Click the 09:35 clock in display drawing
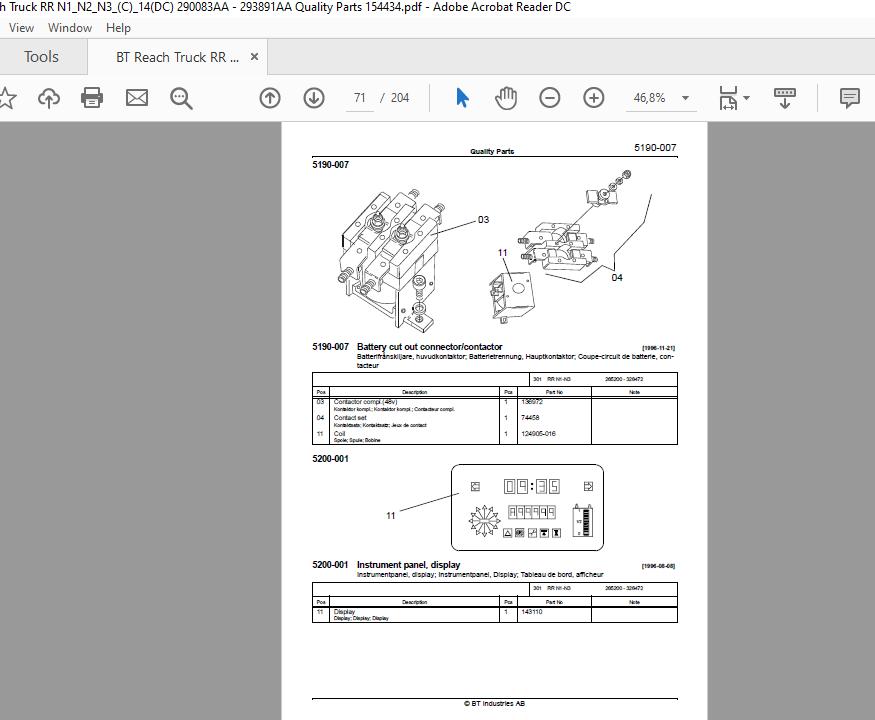Screen dimensions: 875x720 click(531, 487)
